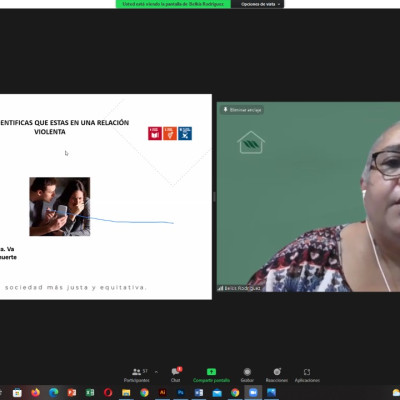Expand the arrow next to Participantes
This screenshot has width=400, height=400.
156,372
